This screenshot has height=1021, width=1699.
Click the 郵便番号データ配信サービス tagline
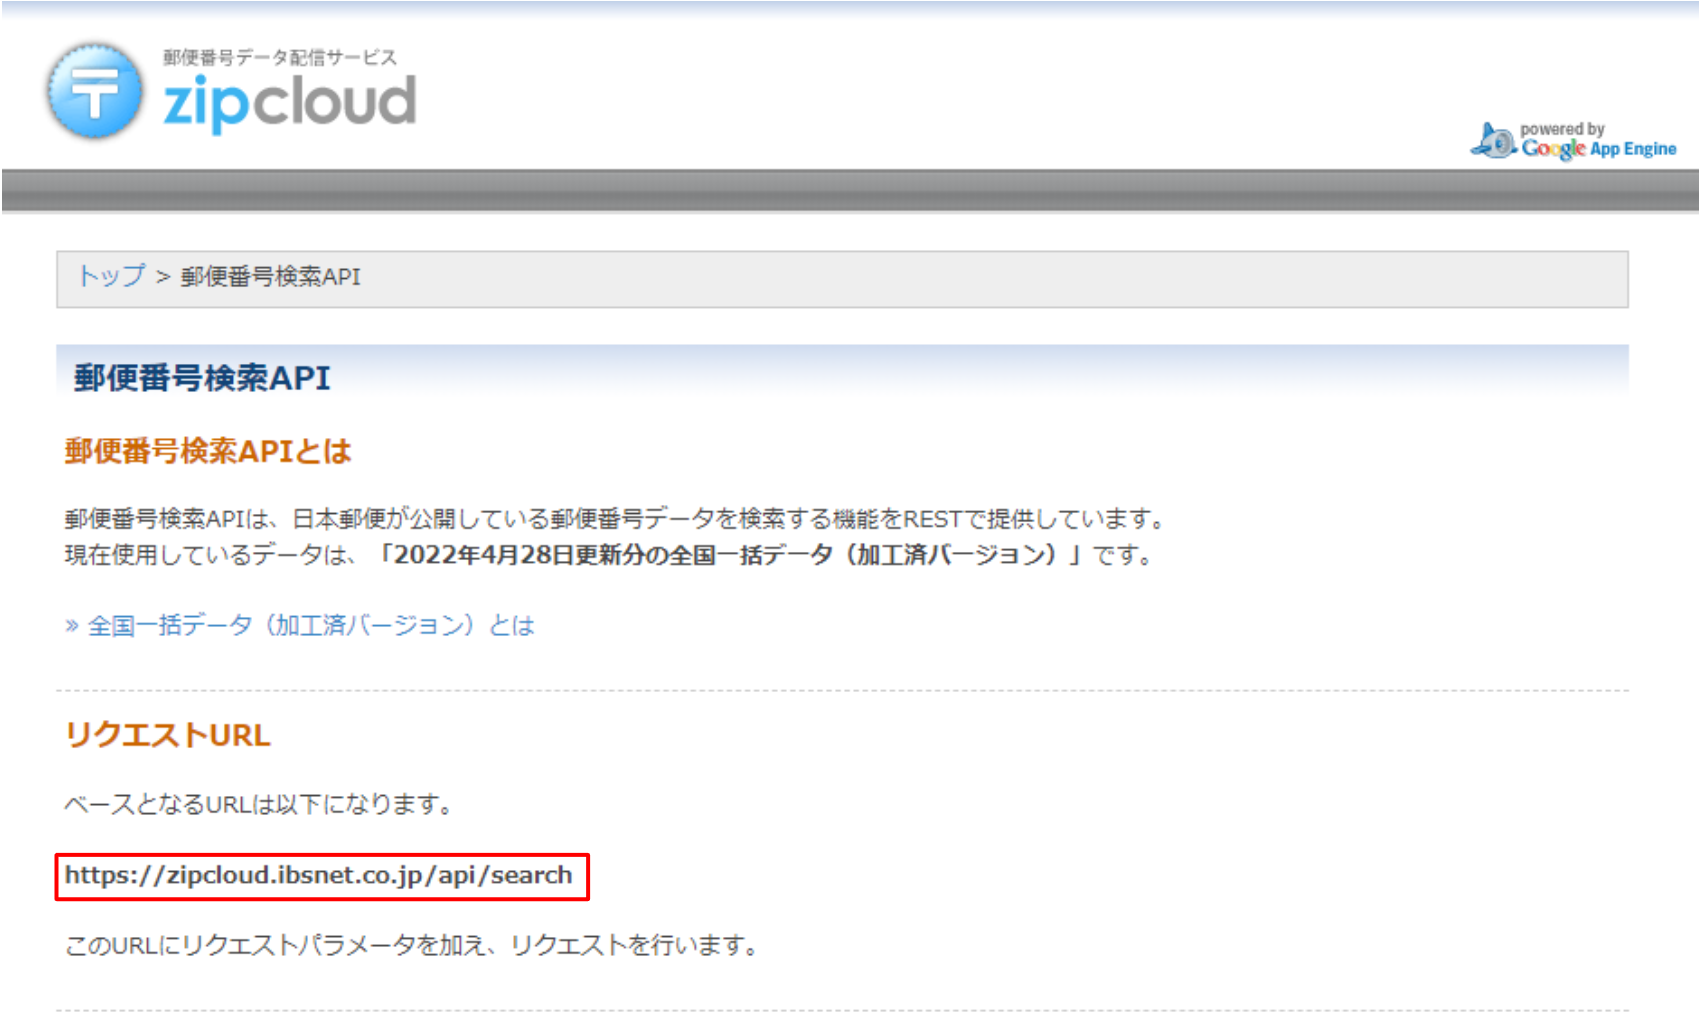click(x=280, y=57)
